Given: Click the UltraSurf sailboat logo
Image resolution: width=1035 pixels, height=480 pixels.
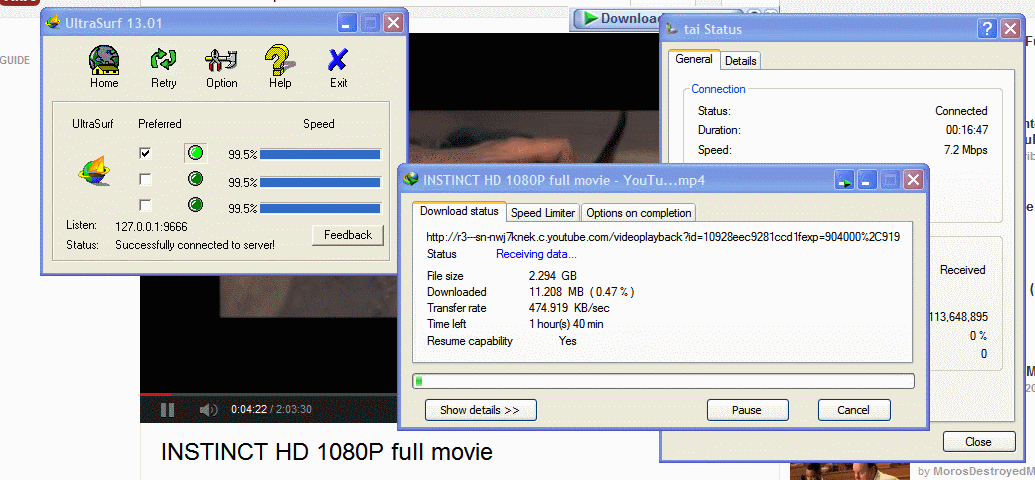Looking at the screenshot, I should [x=93, y=171].
